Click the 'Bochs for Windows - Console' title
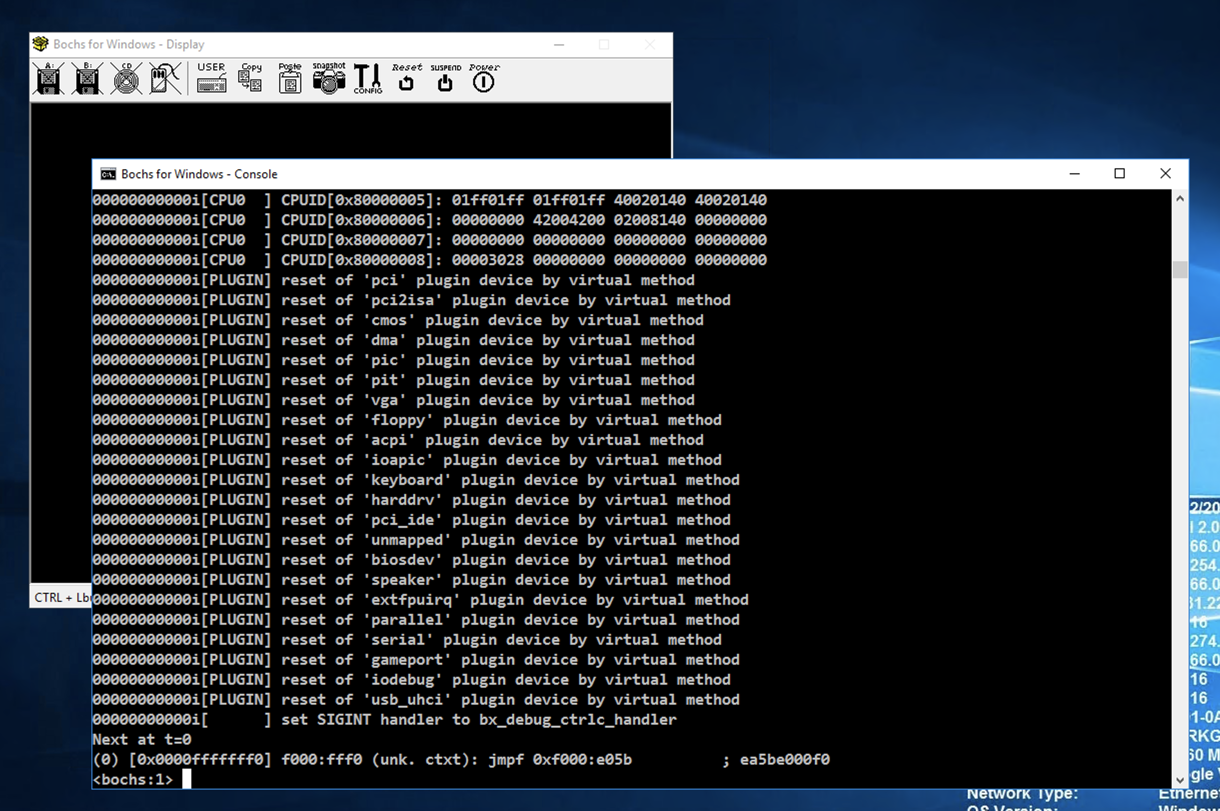Screen dimensions: 1220x811 (x=199, y=174)
